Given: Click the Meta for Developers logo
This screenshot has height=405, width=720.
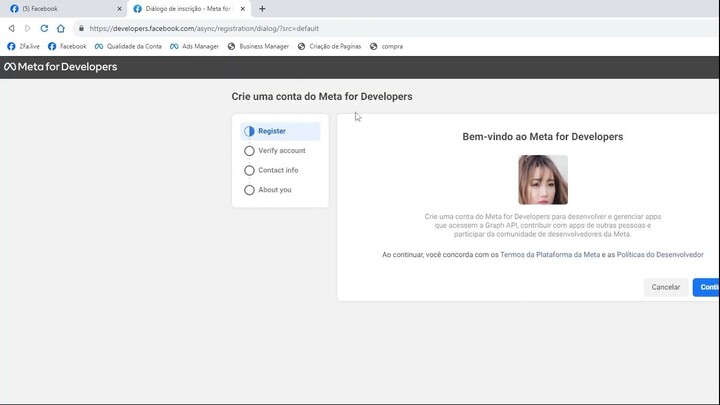Looking at the screenshot, I should tap(61, 67).
